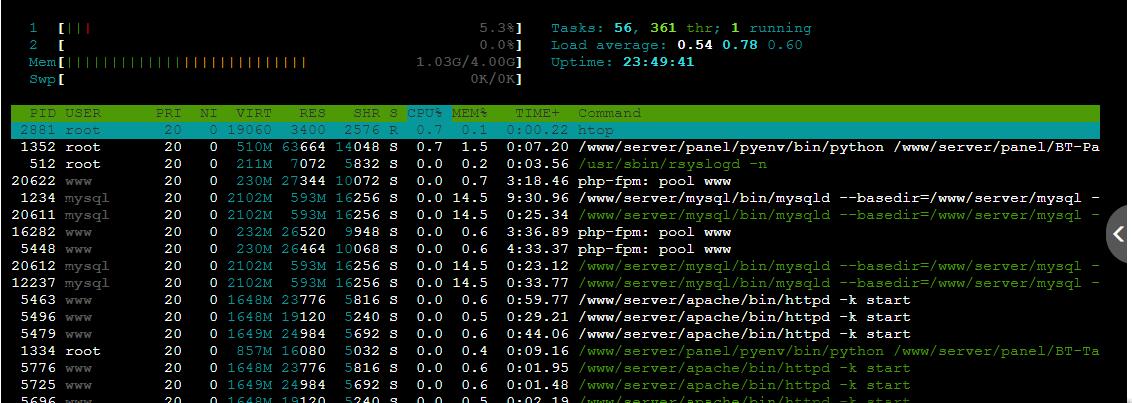Click the 0K/0K swap readout
The width and height of the screenshot is (1132, 403).
(492, 79)
